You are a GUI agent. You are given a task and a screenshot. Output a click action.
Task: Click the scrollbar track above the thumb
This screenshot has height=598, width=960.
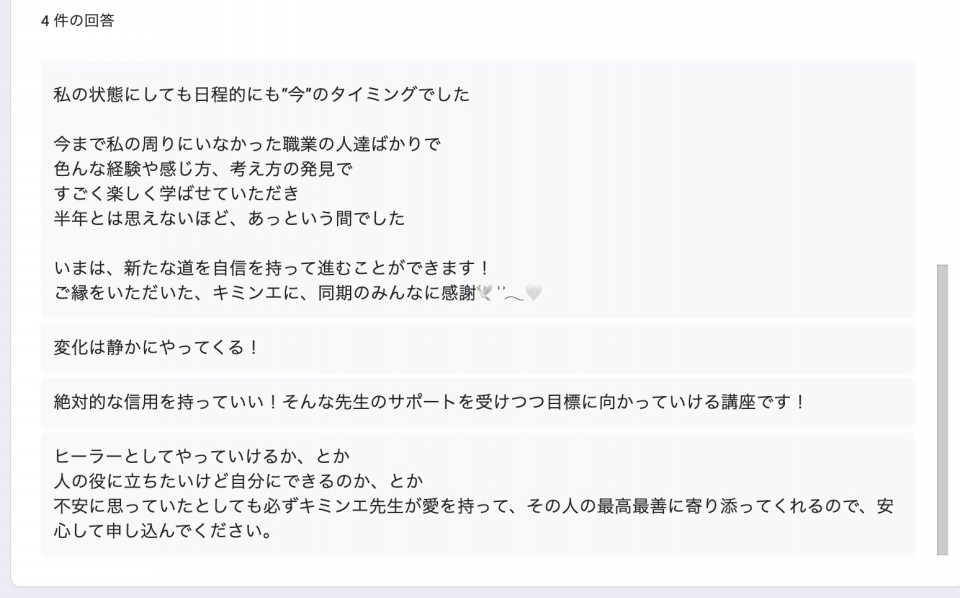pyautogui.click(x=942, y=162)
